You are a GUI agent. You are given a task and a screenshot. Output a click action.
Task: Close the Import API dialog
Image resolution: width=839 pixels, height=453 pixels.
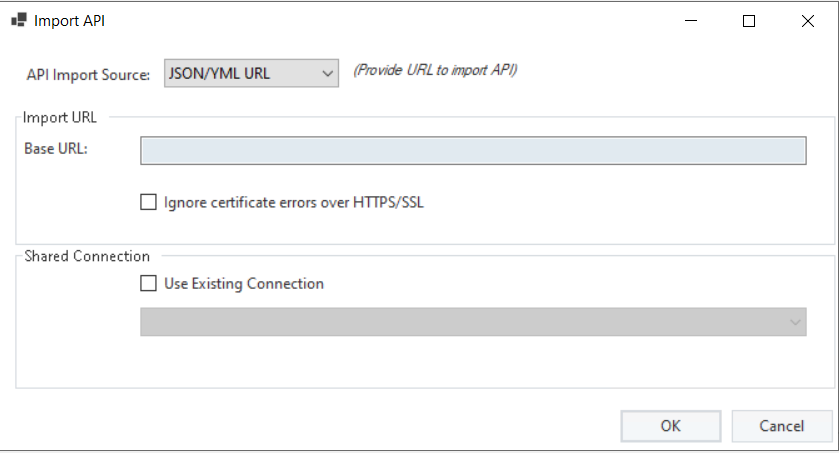point(807,20)
